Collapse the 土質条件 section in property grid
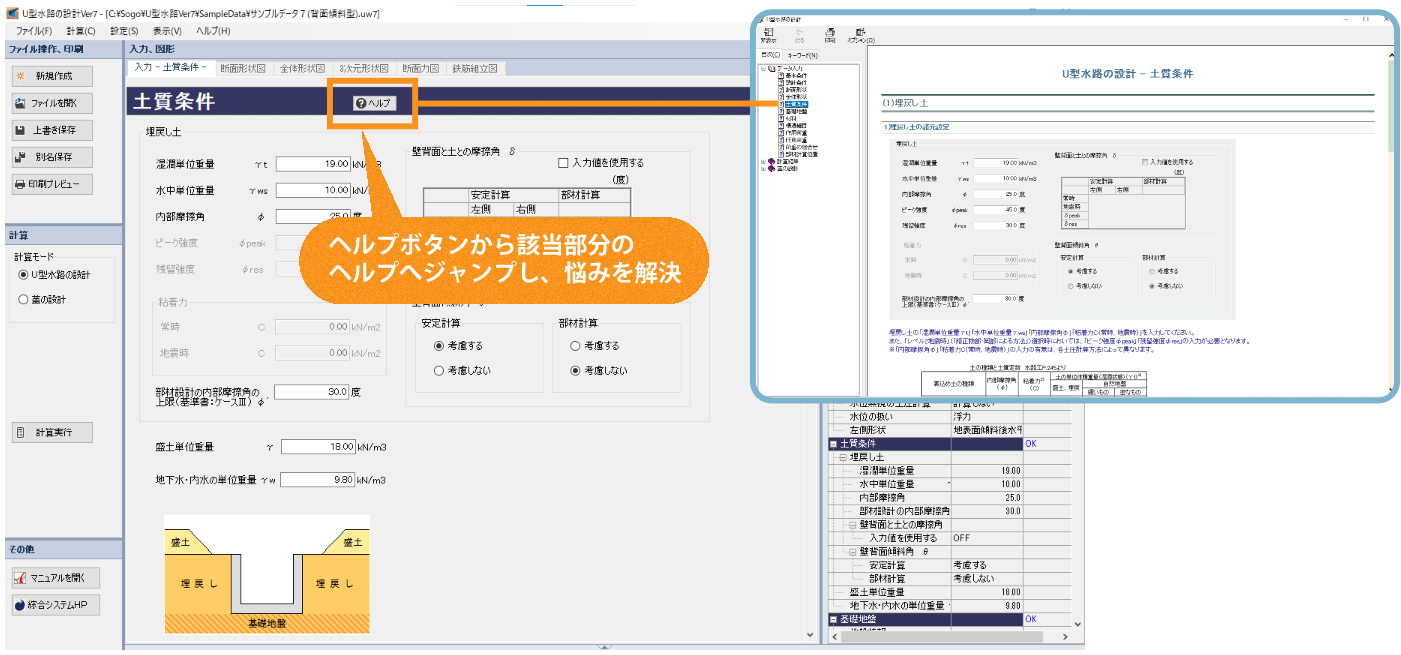Image resolution: width=1401 pixels, height=655 pixels. [833, 443]
